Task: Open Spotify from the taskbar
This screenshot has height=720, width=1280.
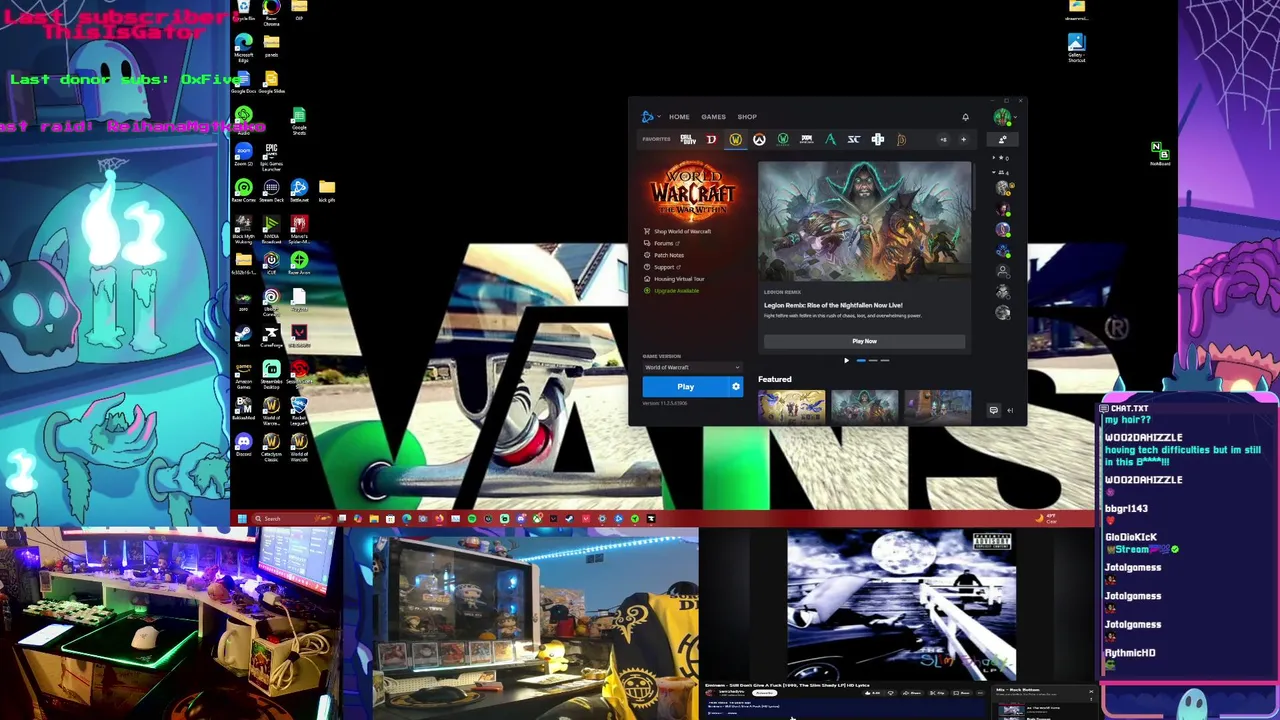Action: 472,518
